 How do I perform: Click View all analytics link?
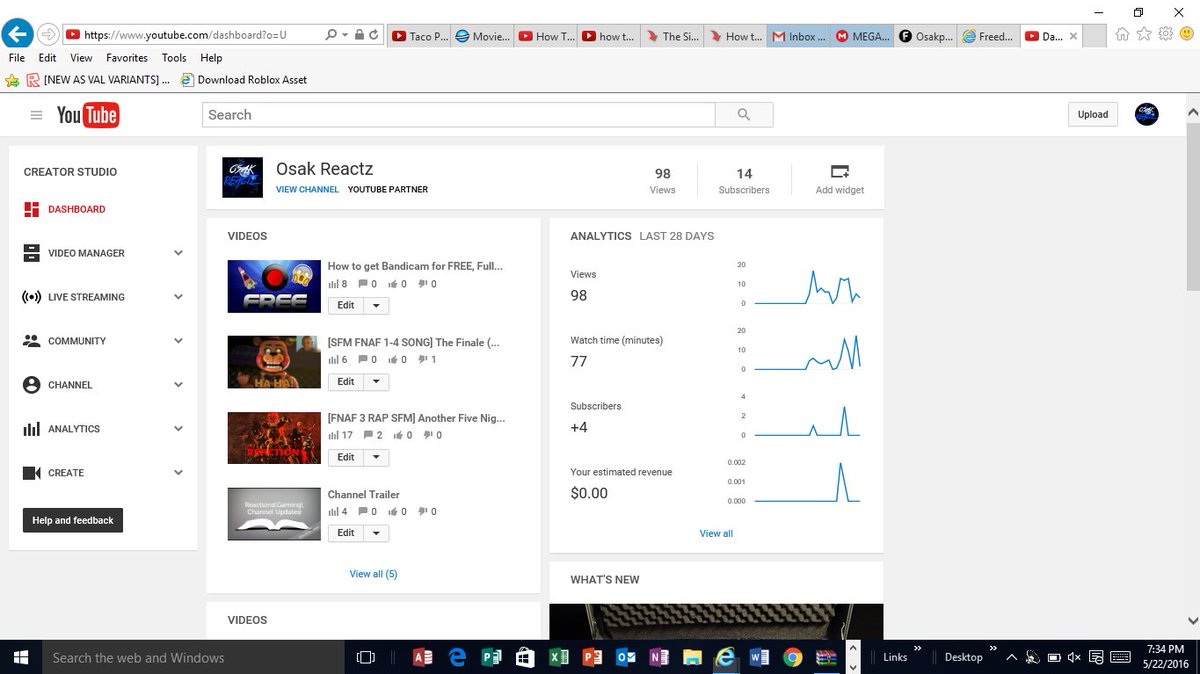[x=716, y=534]
